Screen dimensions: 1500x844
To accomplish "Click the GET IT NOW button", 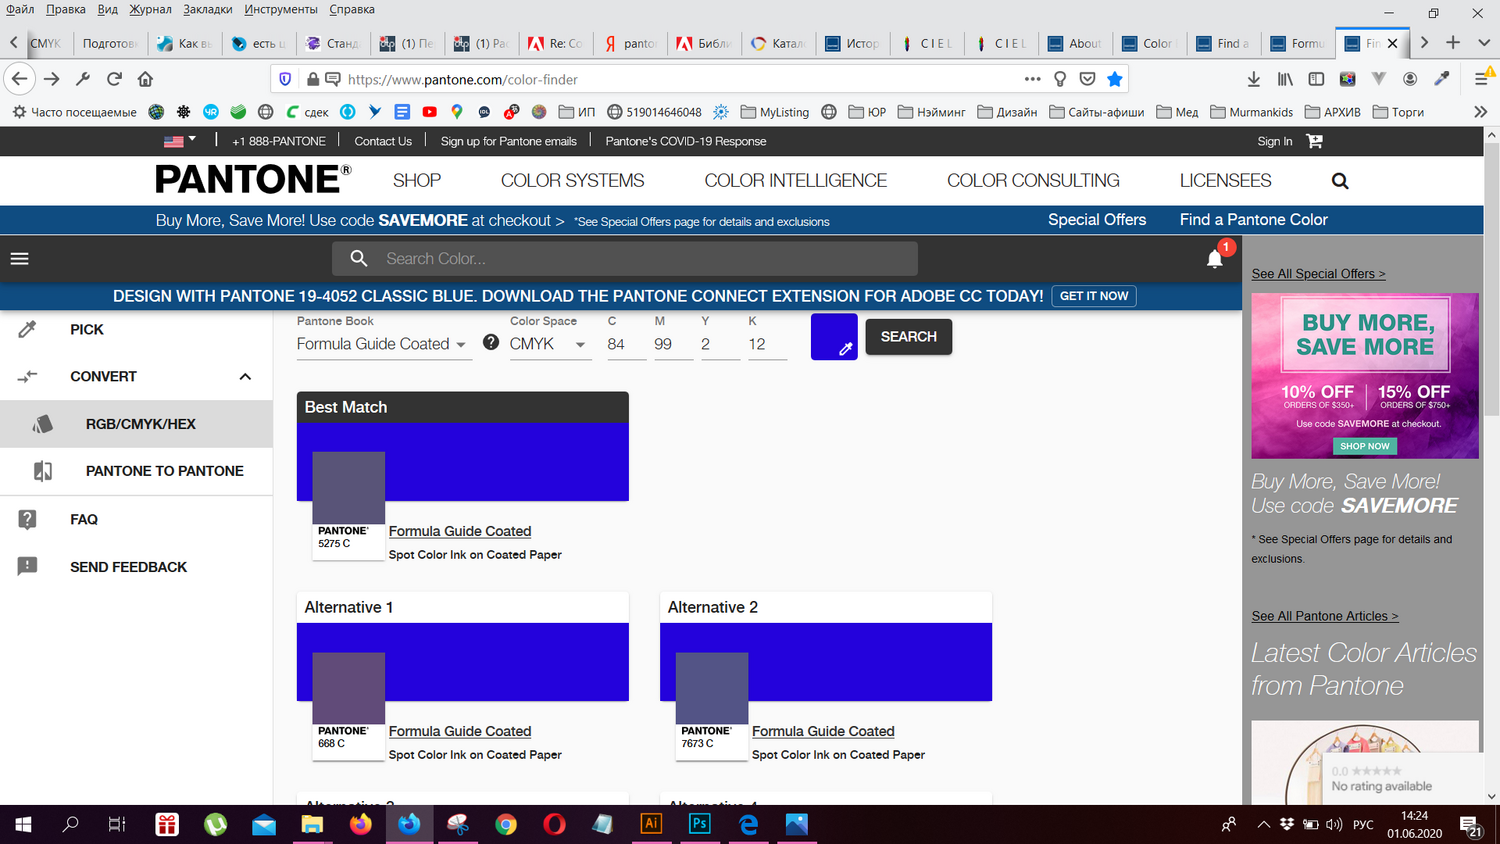I will pos(1094,296).
